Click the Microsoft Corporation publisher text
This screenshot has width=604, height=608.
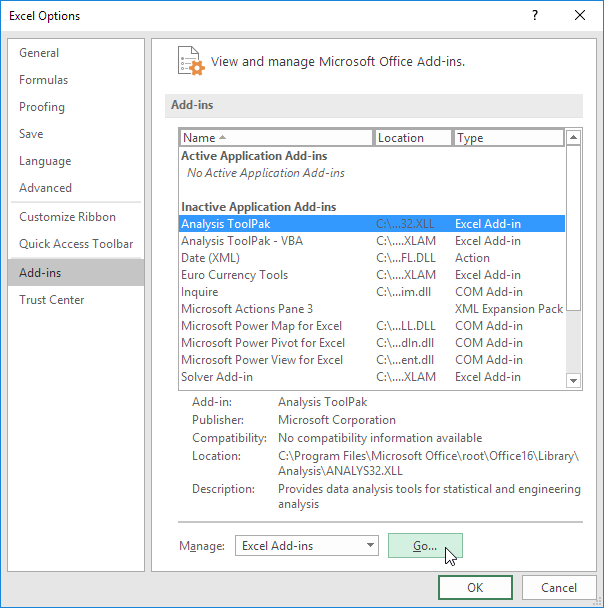[337, 420]
